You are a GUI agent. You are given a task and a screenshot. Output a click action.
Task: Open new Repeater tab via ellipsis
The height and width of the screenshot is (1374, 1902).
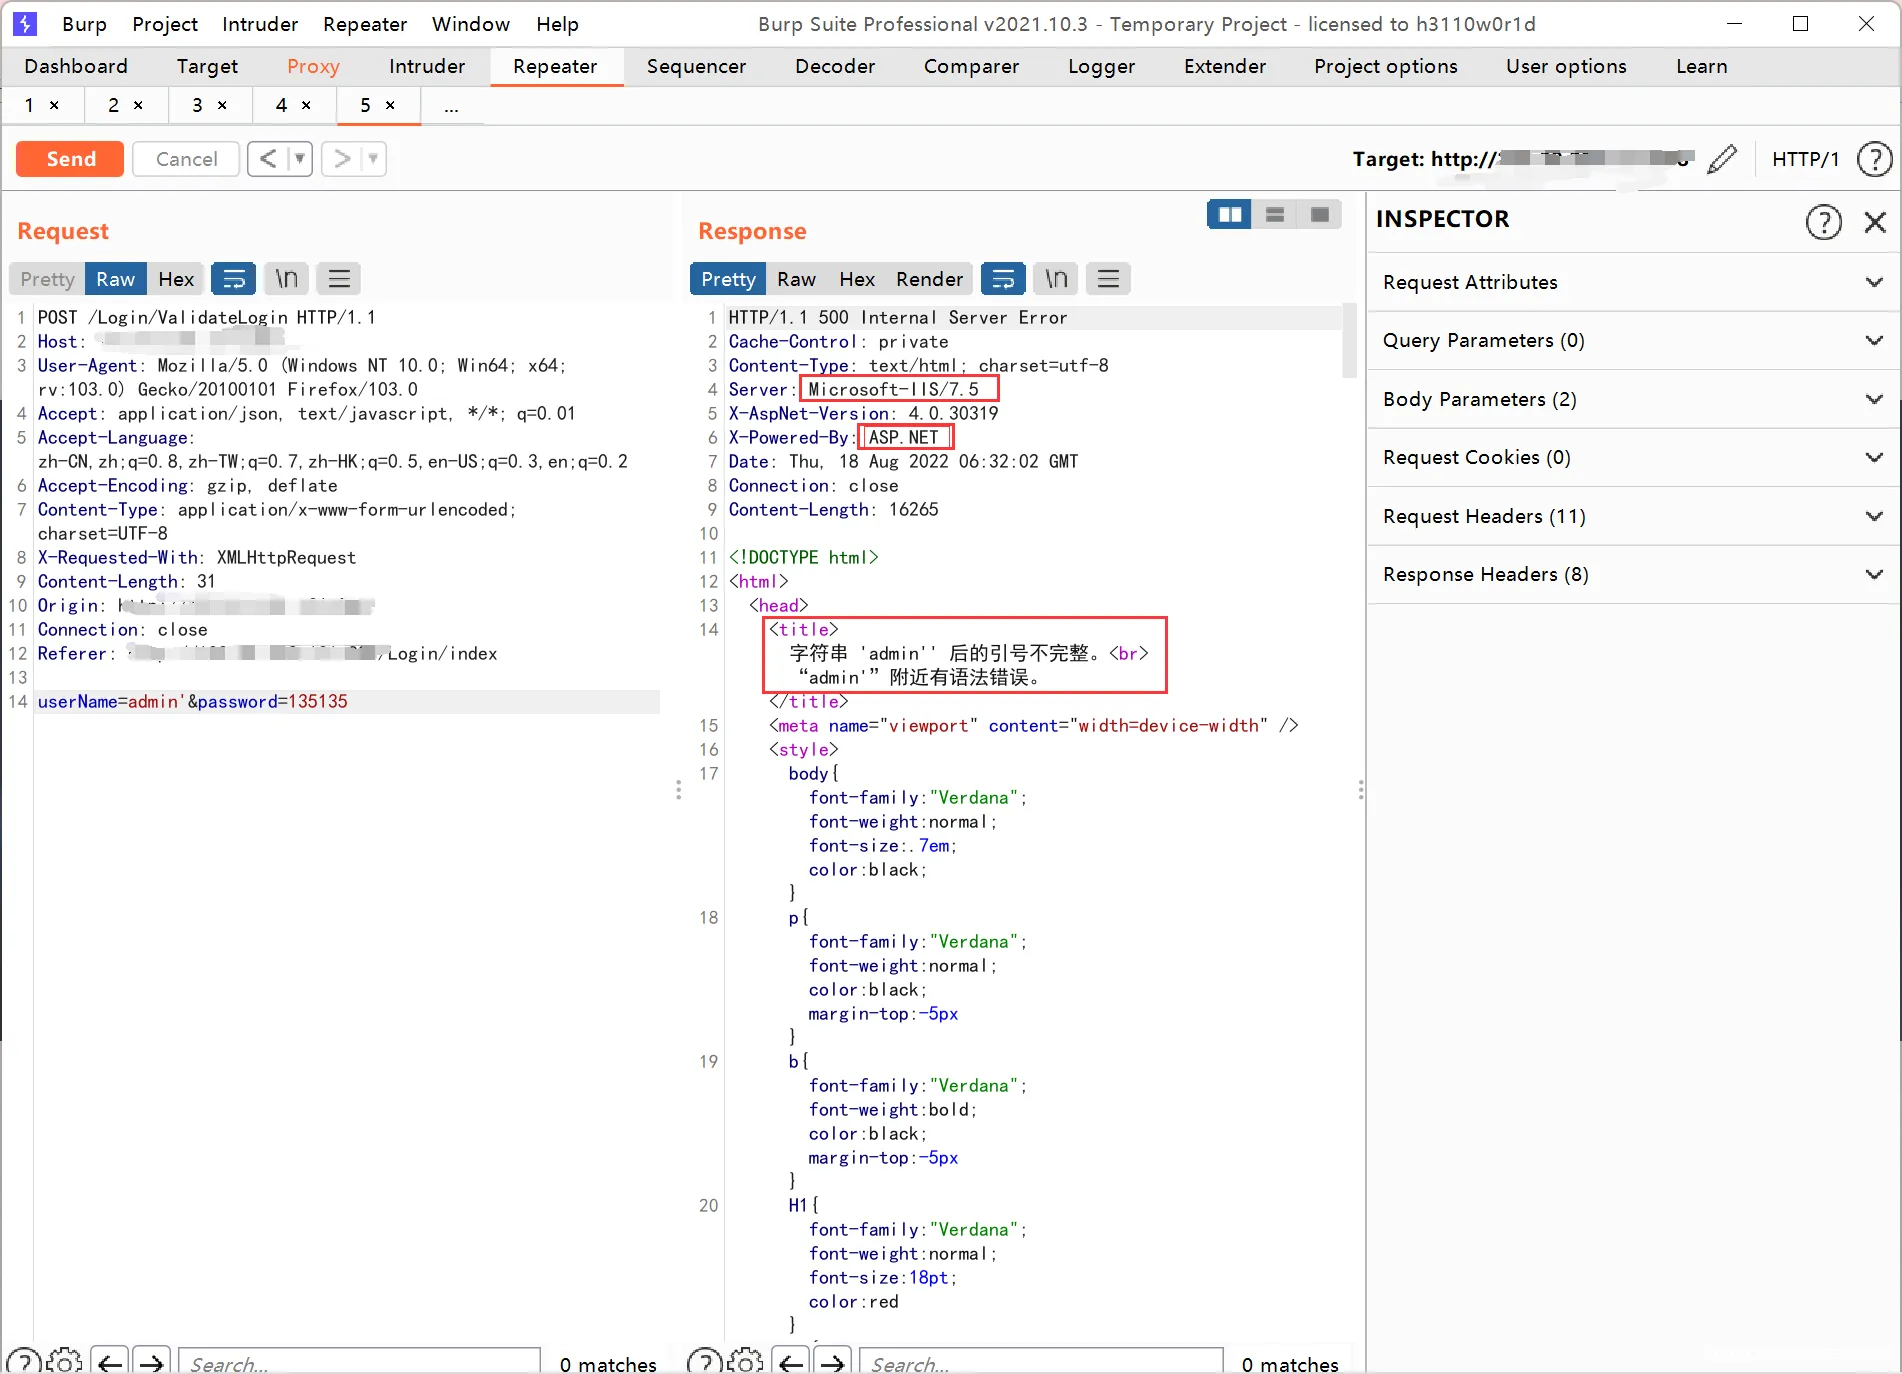452,105
